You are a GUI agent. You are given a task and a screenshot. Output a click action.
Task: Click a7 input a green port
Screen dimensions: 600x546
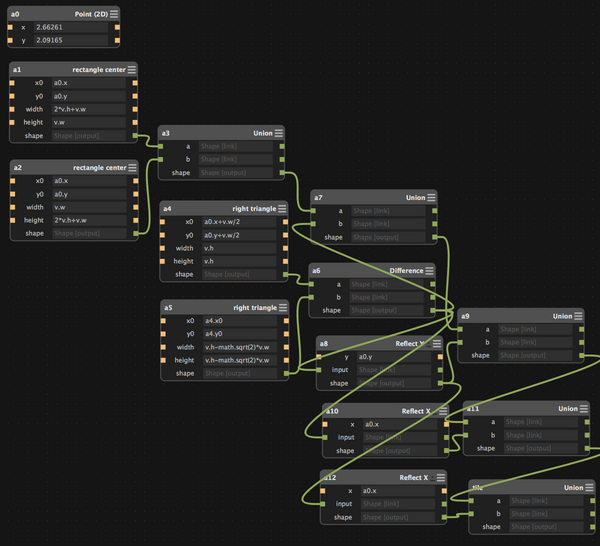pos(313,211)
